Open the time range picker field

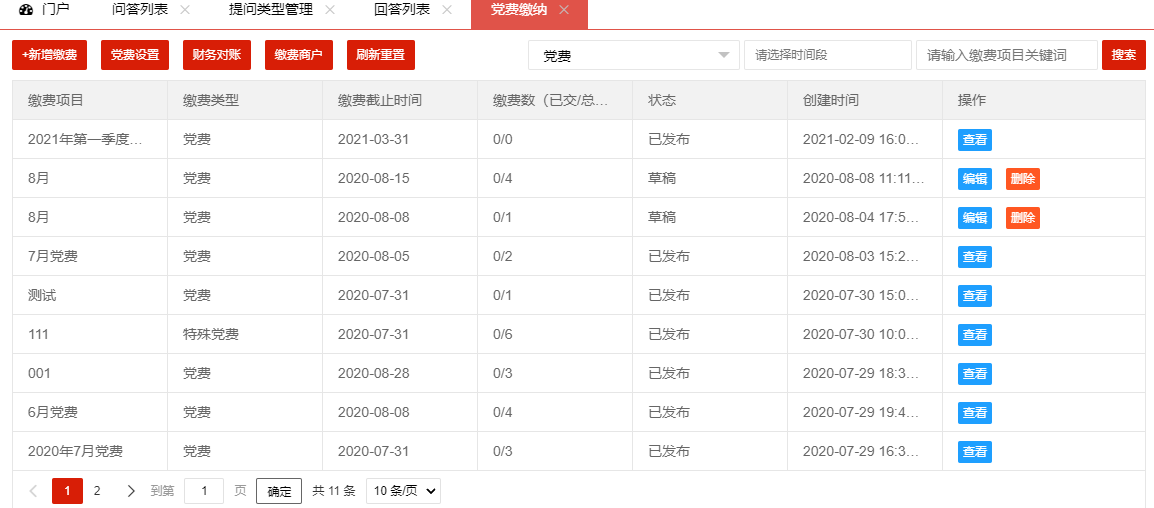(x=827, y=56)
